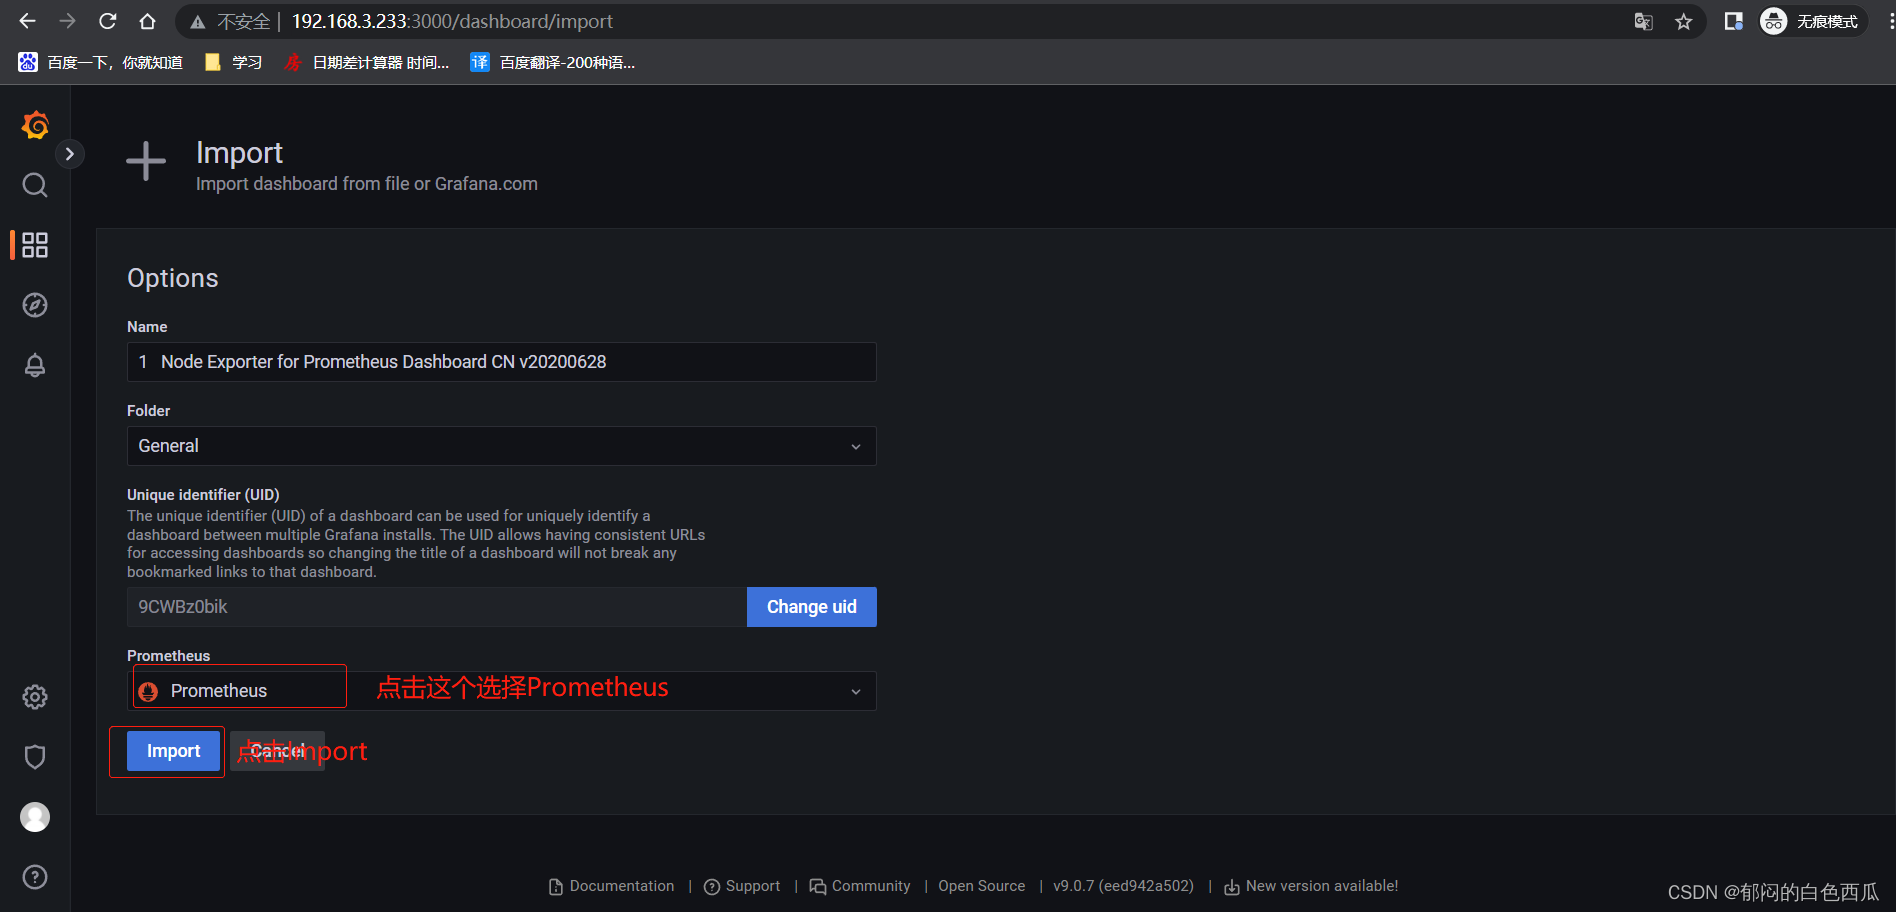Go back with browser back arrow

[27, 21]
